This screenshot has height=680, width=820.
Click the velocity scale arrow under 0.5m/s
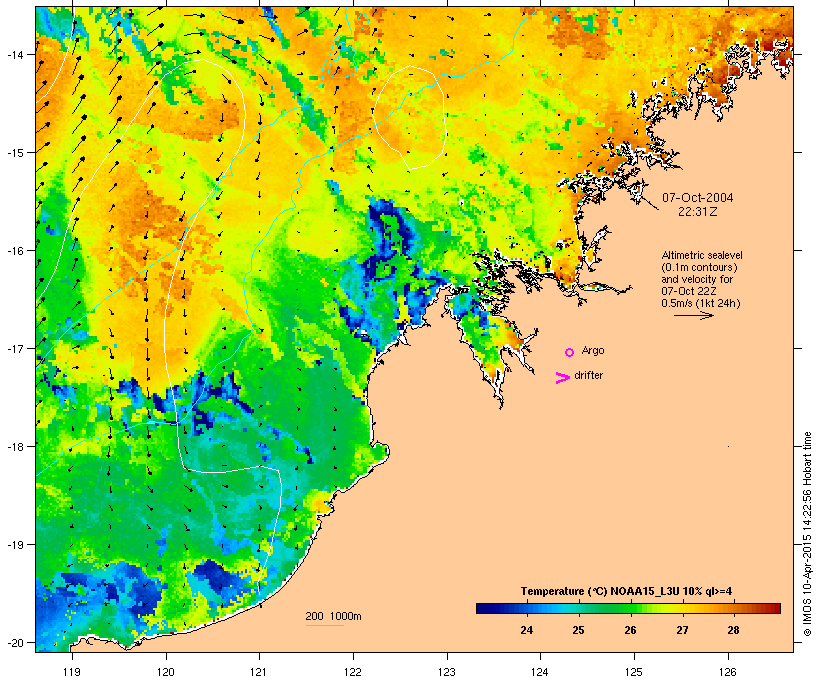click(693, 315)
